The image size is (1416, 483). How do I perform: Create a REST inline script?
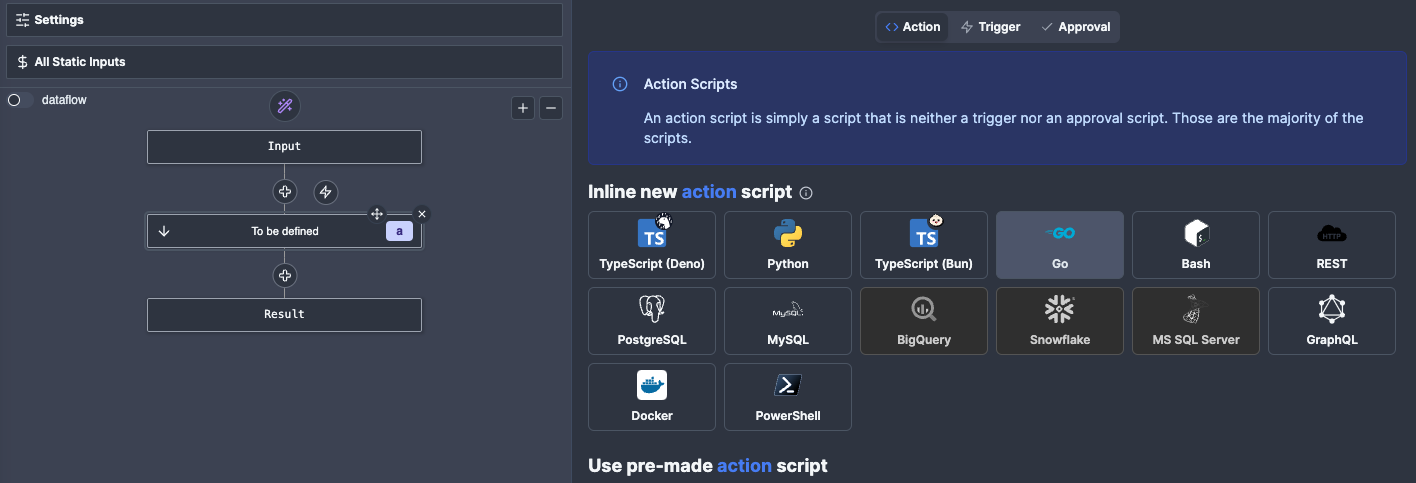click(x=1332, y=245)
